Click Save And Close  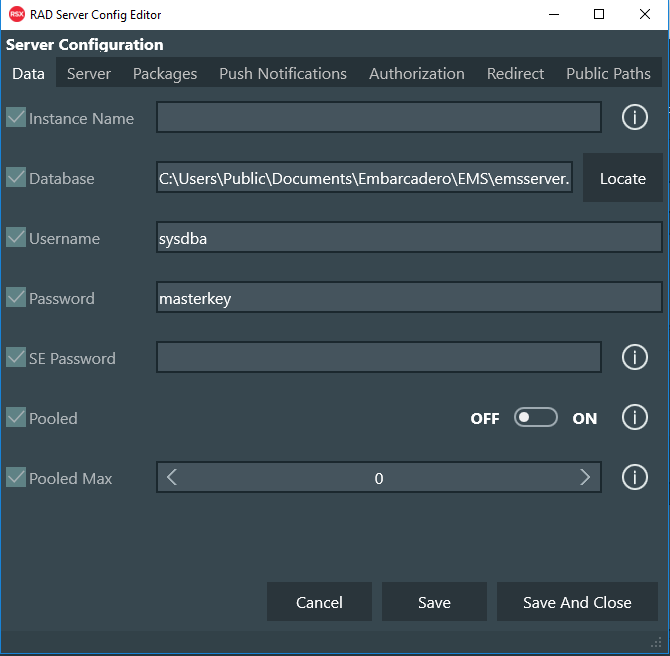tap(577, 602)
